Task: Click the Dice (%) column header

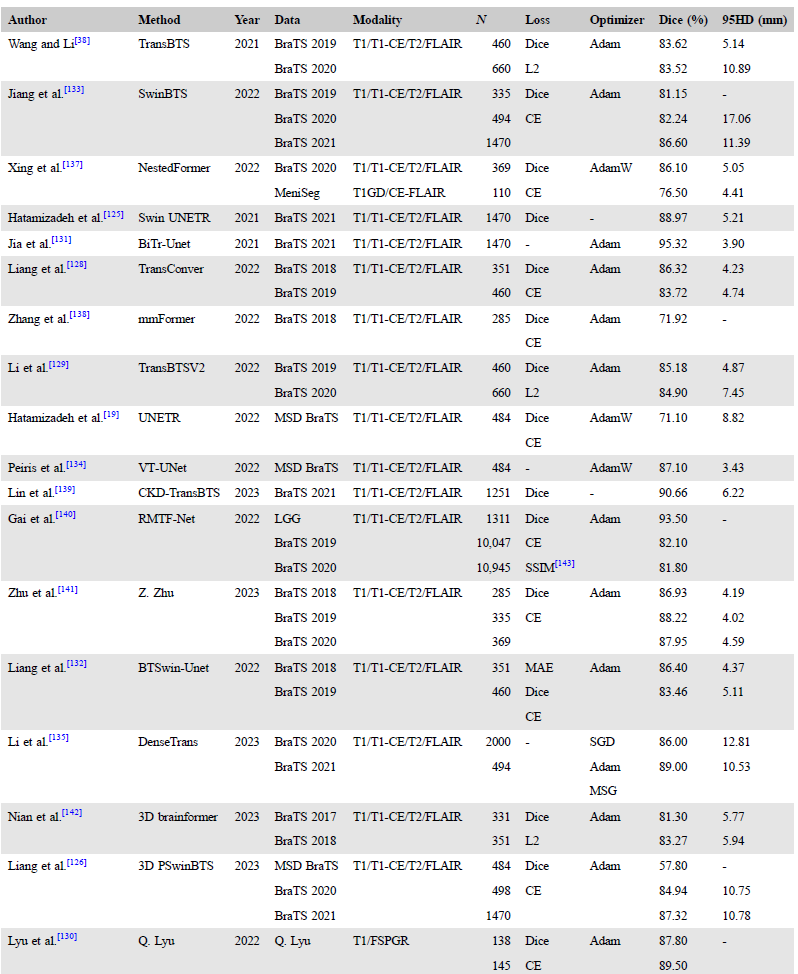Action: (683, 19)
